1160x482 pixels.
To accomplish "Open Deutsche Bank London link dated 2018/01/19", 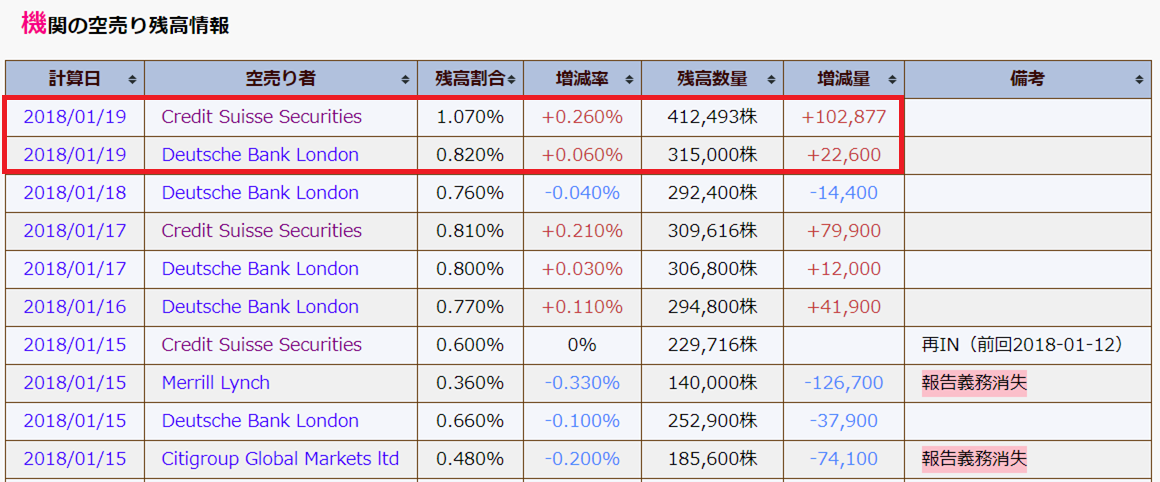I will (260, 155).
